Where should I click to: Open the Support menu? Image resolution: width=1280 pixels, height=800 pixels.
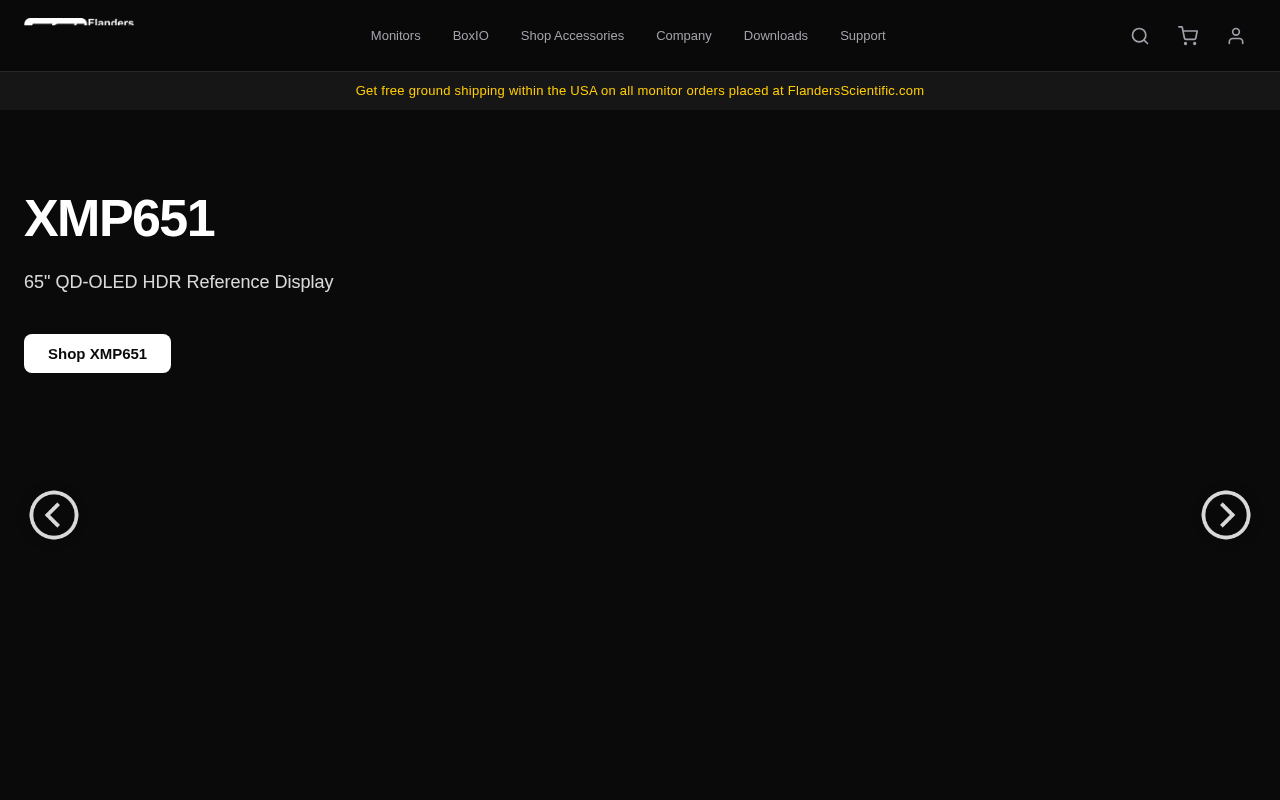coord(863,36)
